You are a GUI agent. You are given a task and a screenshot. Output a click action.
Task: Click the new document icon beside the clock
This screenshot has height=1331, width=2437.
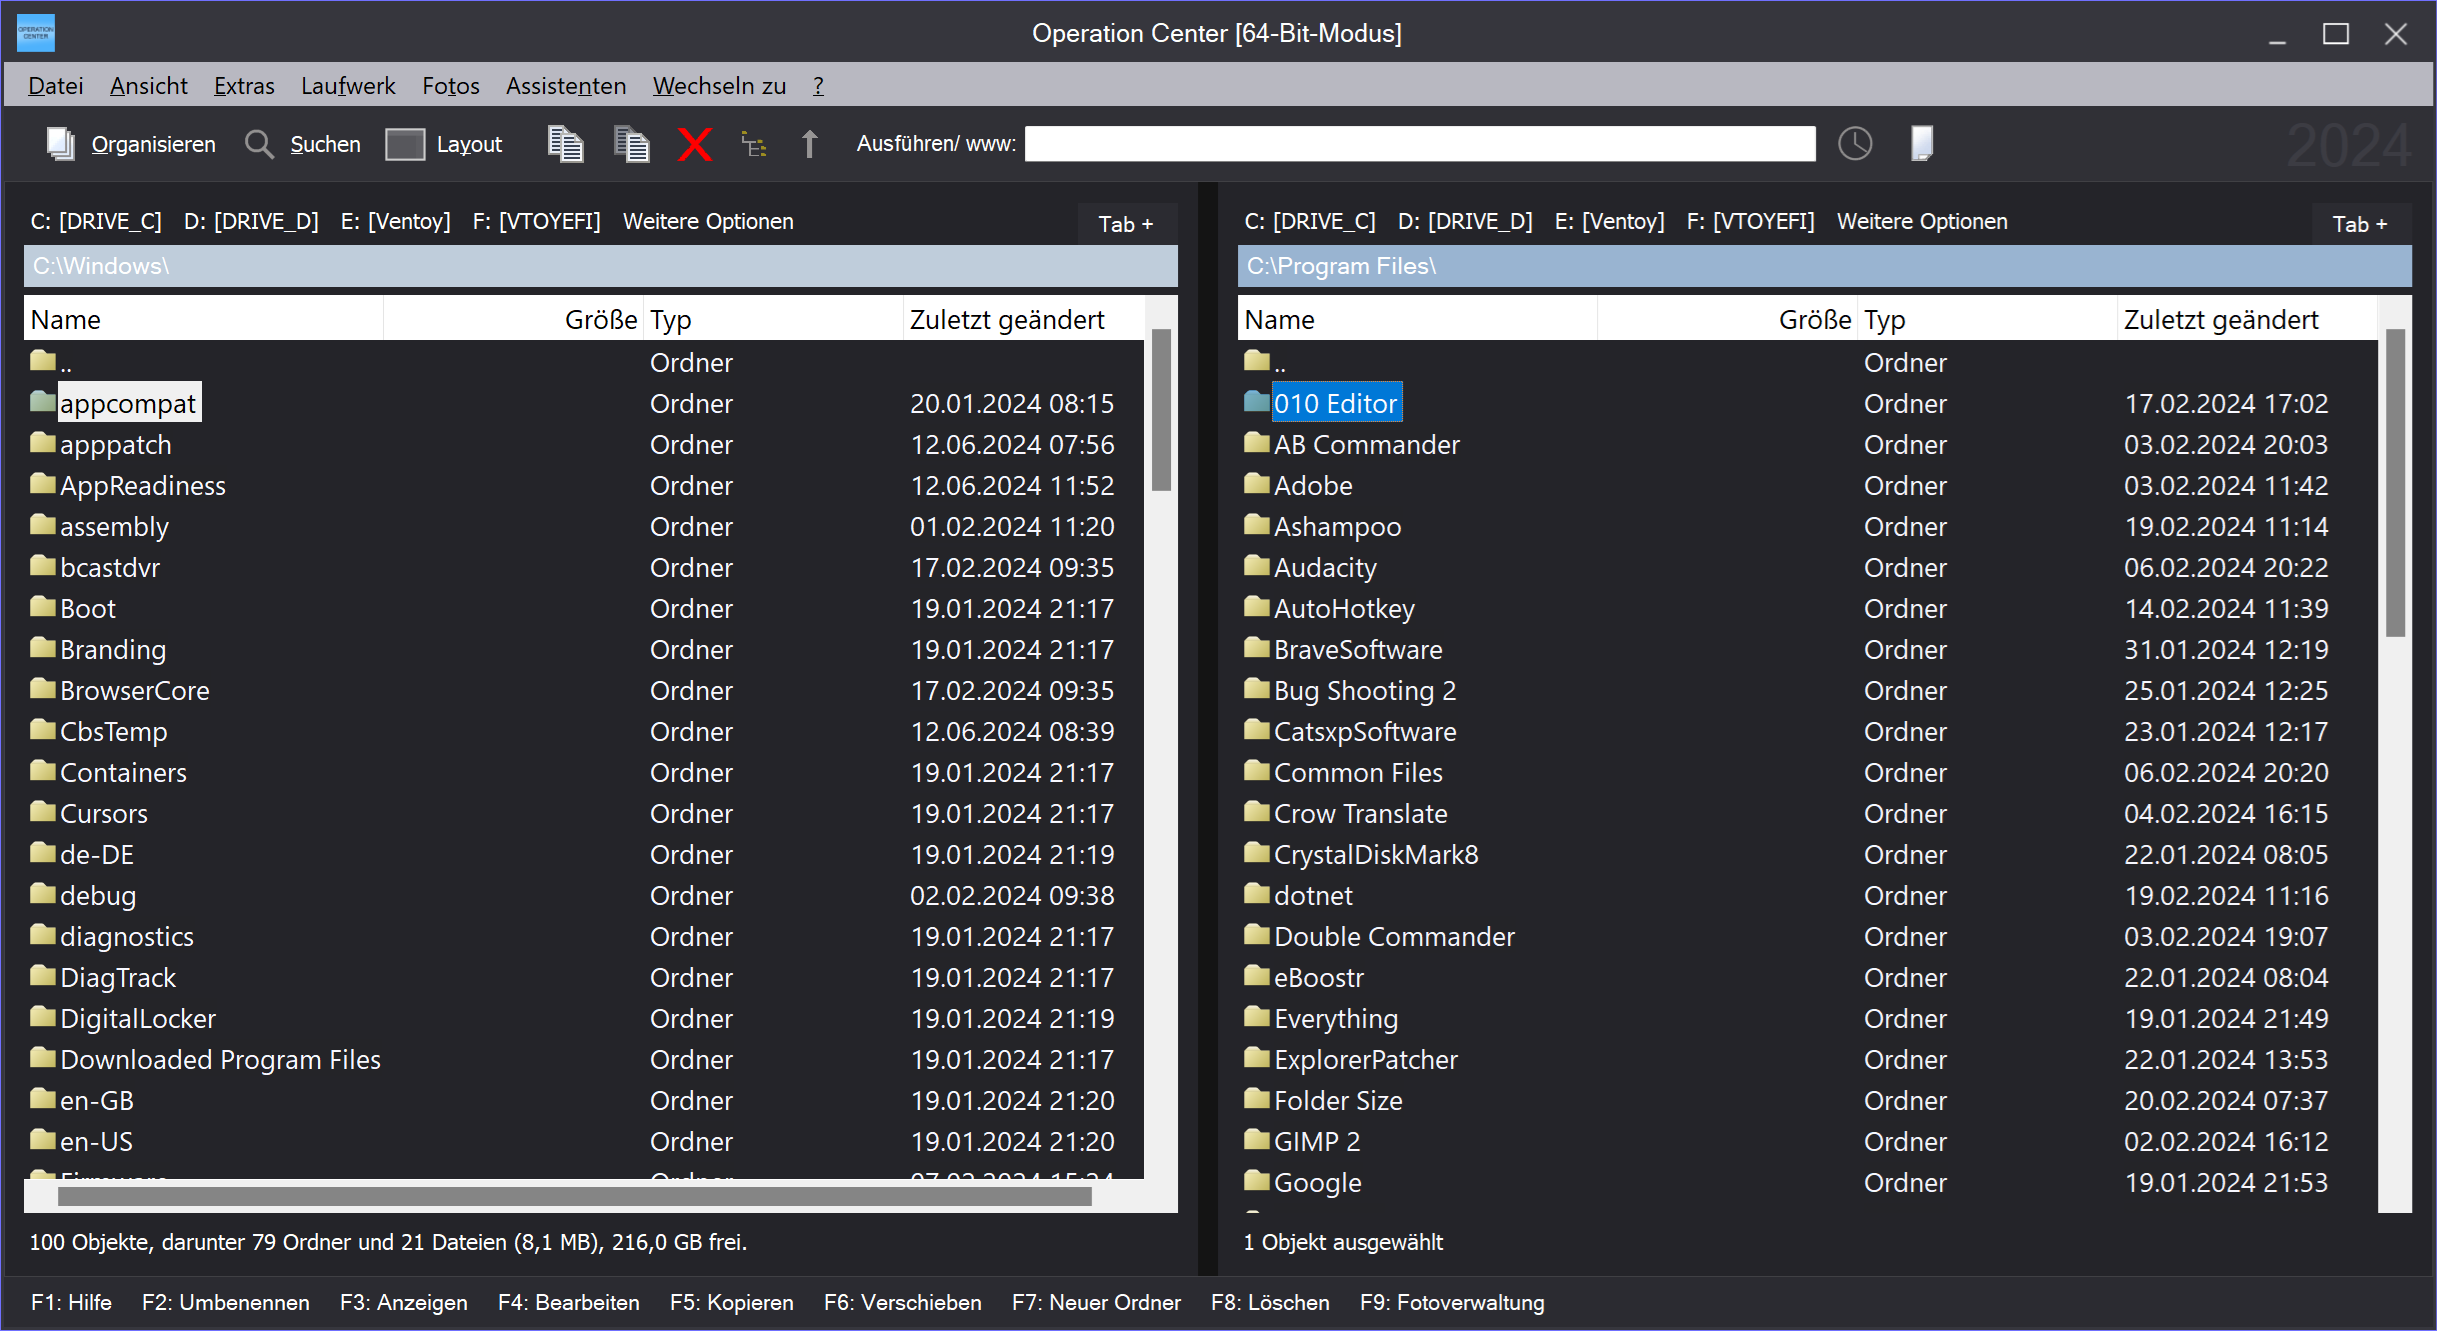[x=1921, y=143]
